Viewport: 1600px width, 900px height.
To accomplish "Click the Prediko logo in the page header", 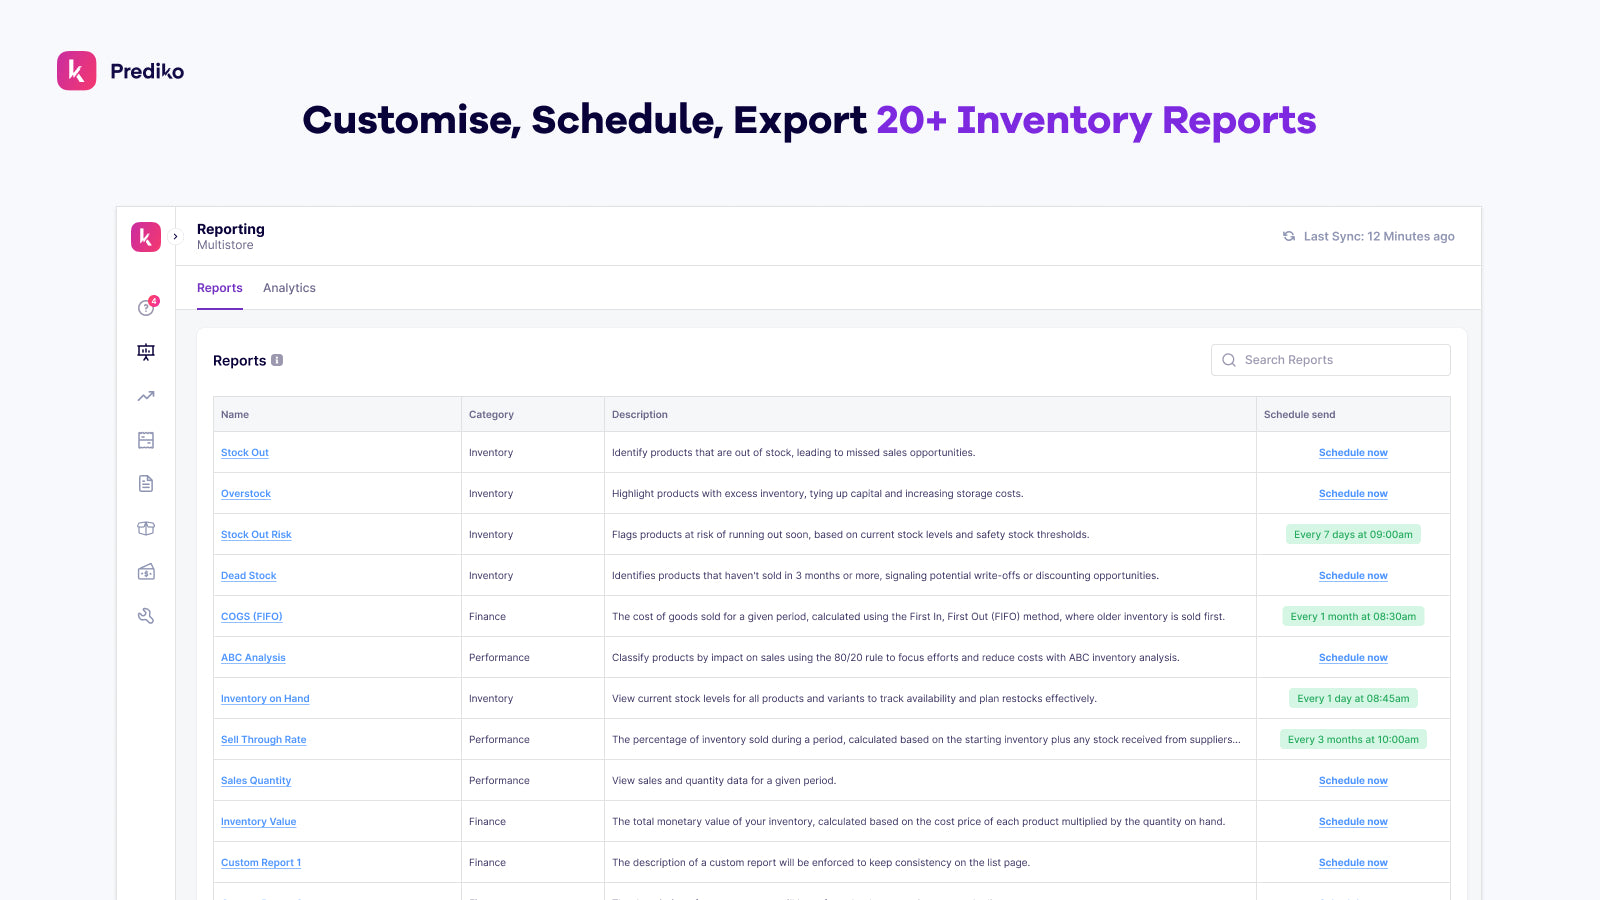I will (x=121, y=71).
